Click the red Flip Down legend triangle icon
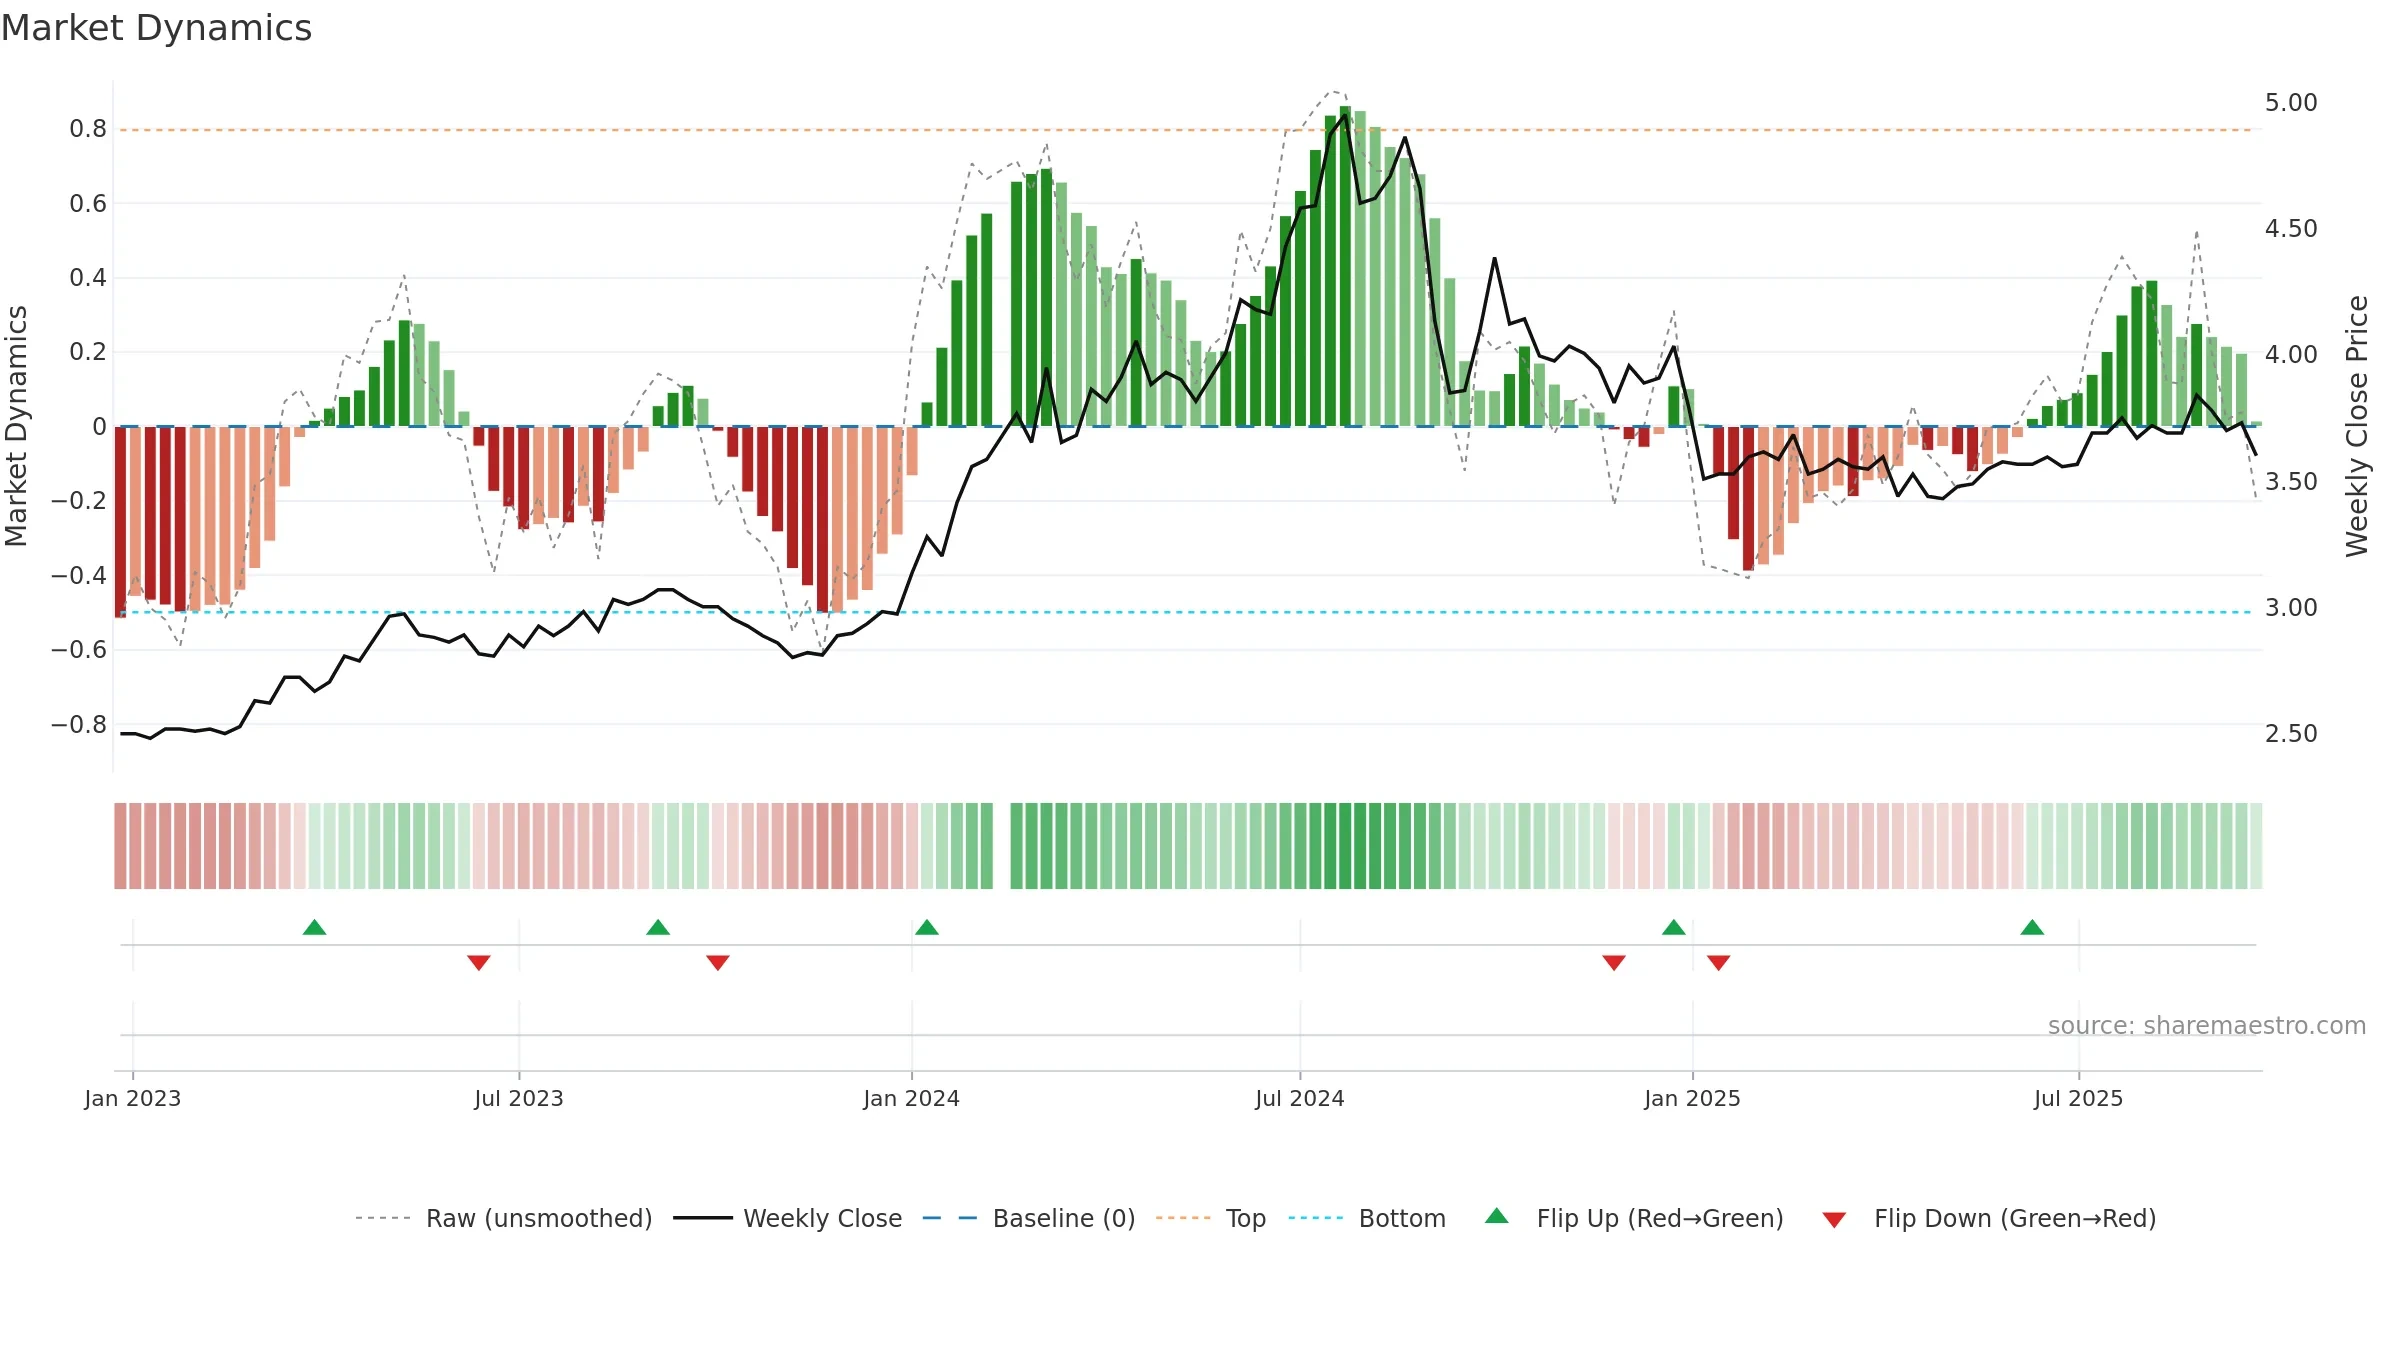This screenshot has height=1350, width=2400. click(1833, 1220)
